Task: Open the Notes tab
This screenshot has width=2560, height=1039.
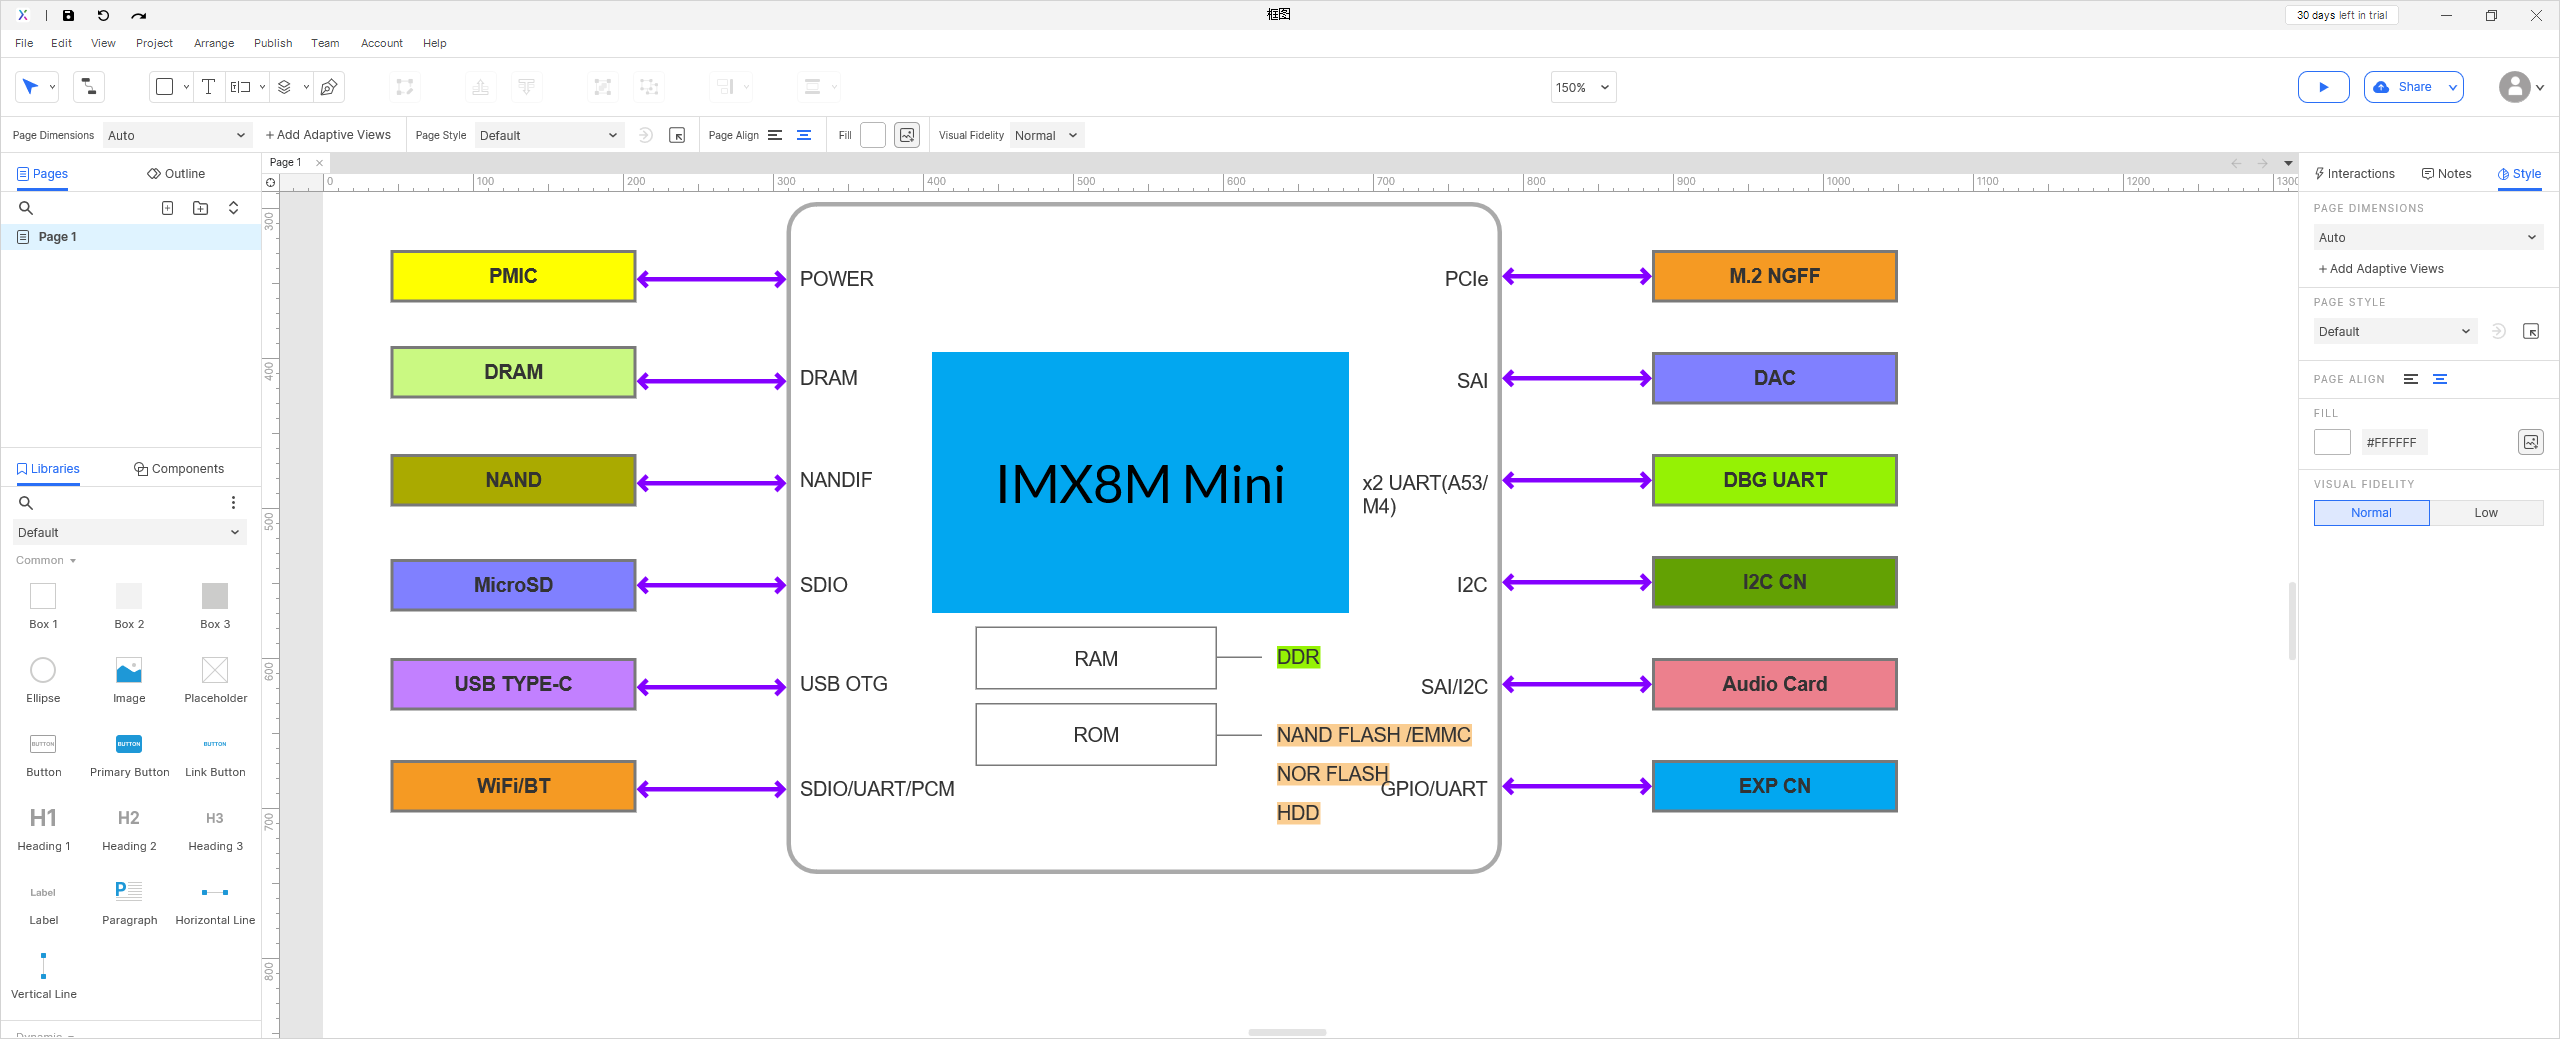Action: (2446, 174)
